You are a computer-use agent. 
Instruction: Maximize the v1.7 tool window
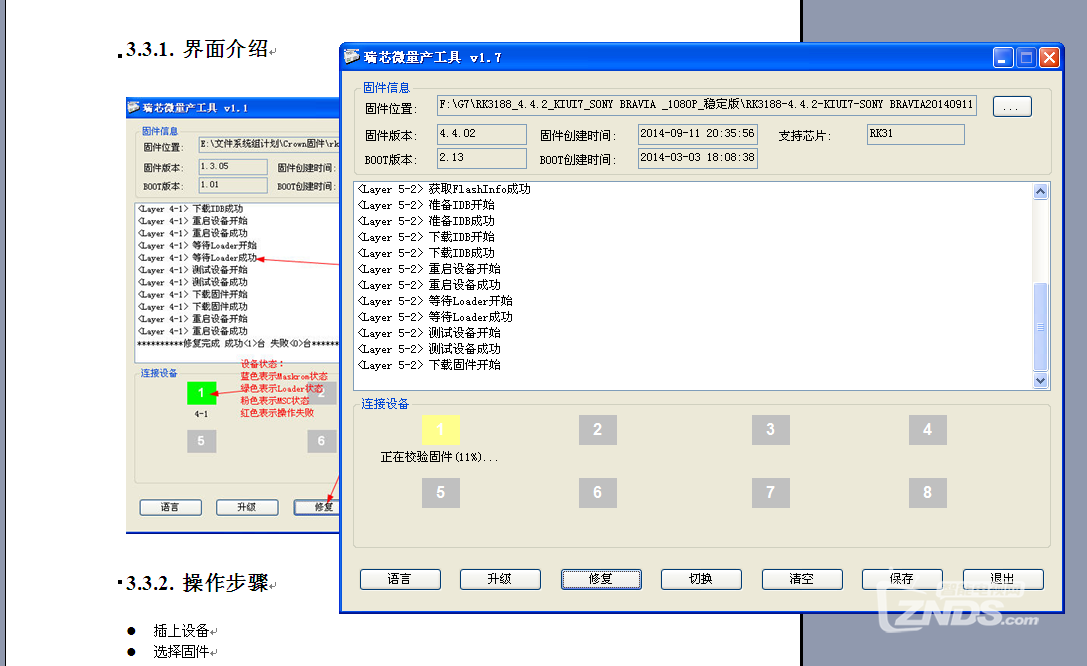(1026, 58)
